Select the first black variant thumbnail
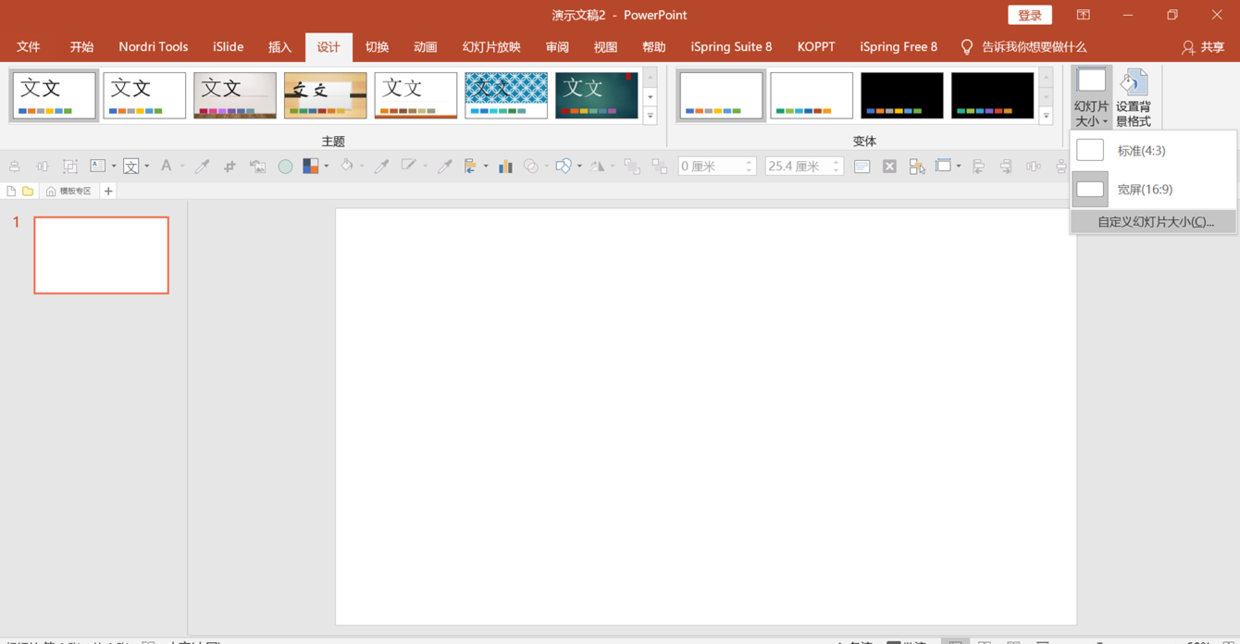This screenshot has height=644, width=1240. point(902,96)
